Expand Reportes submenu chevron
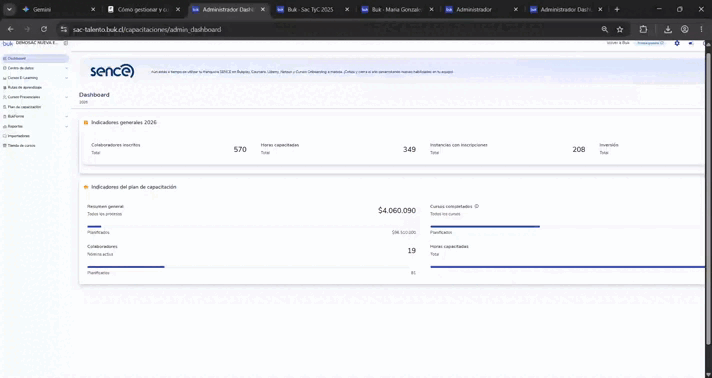This screenshot has width=712, height=378. (66, 126)
